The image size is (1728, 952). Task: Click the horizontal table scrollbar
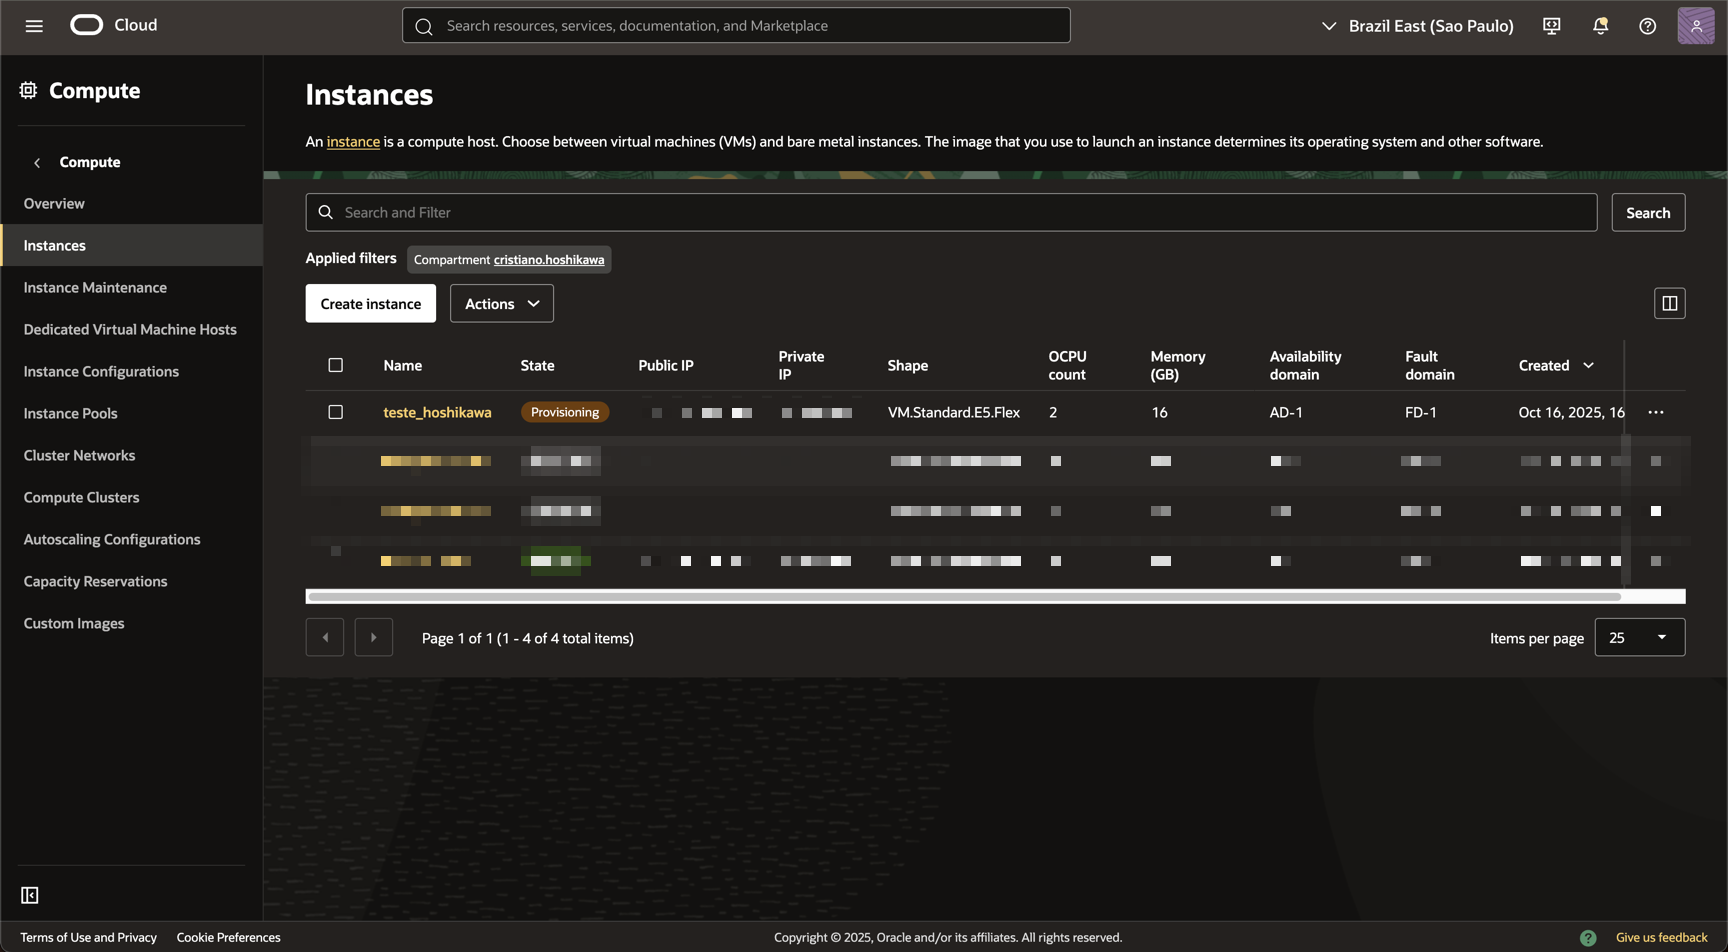pos(963,596)
